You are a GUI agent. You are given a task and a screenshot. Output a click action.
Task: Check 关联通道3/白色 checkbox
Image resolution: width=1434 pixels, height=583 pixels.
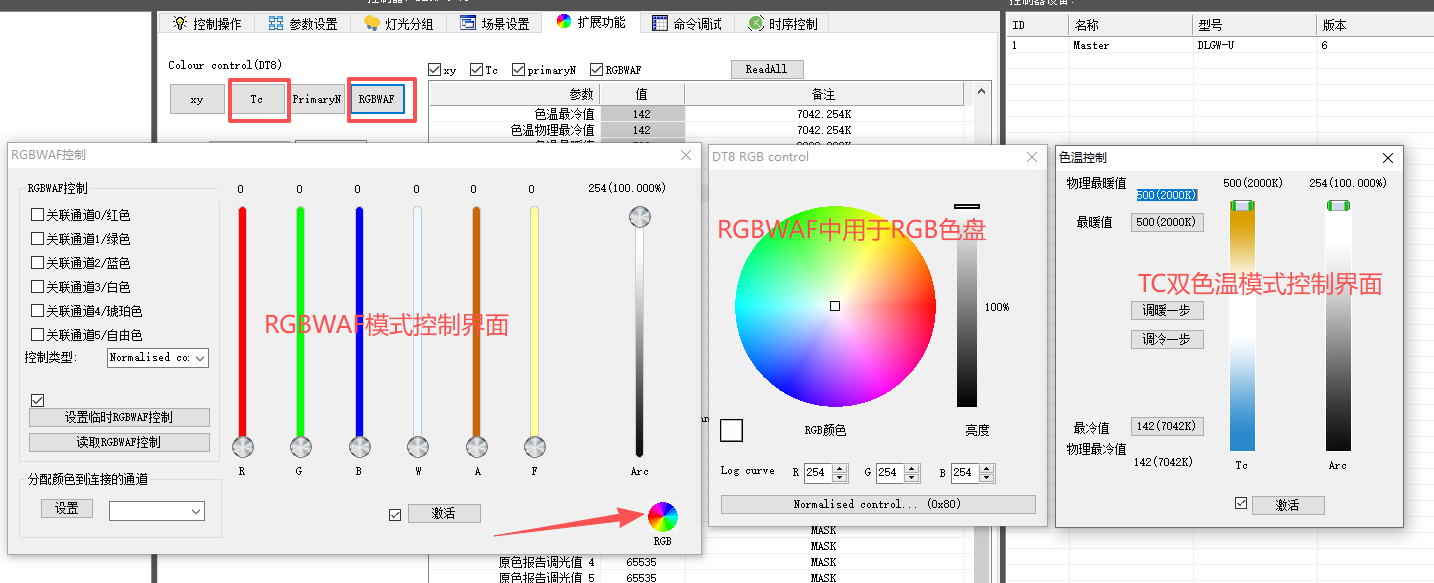[37, 286]
